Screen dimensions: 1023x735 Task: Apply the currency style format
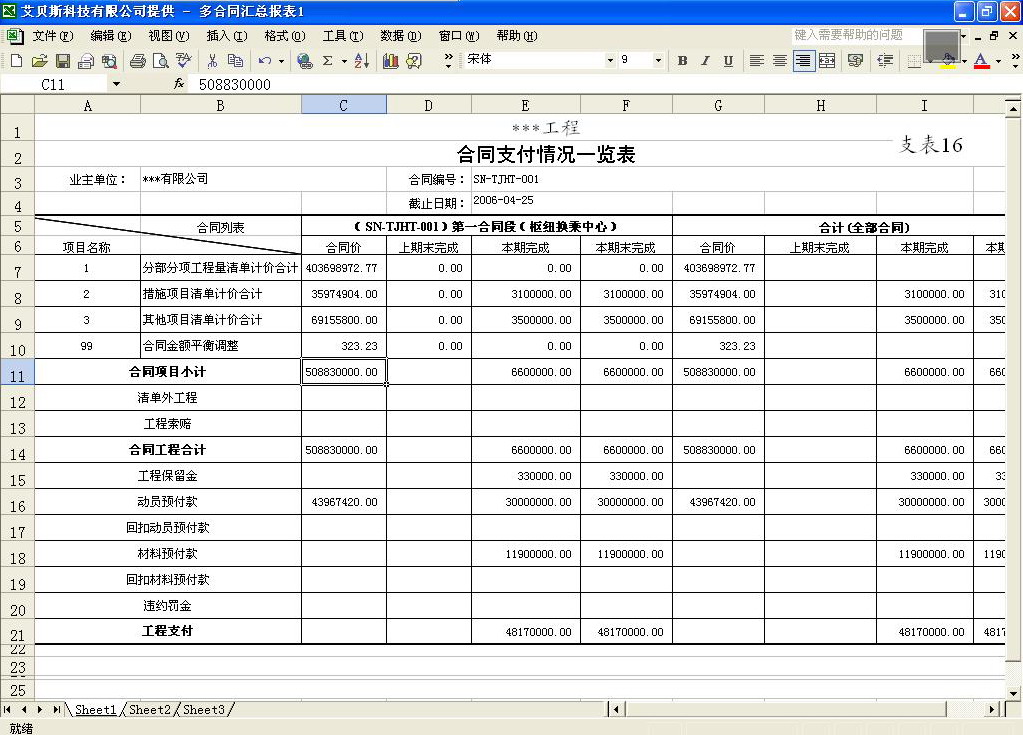point(855,61)
